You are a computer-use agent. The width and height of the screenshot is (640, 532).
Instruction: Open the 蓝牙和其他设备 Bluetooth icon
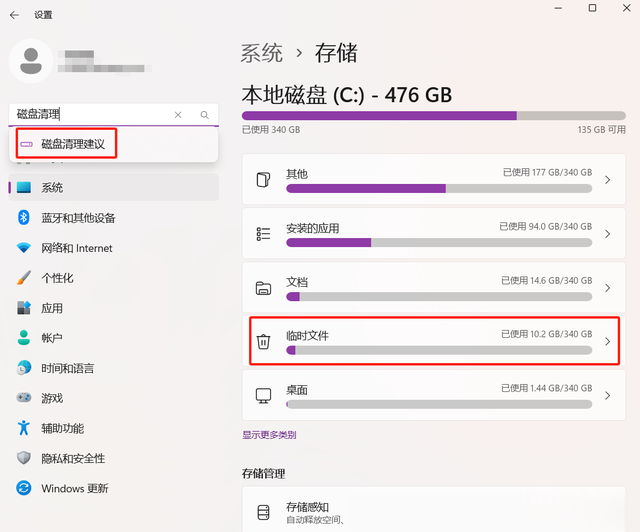[x=24, y=217]
